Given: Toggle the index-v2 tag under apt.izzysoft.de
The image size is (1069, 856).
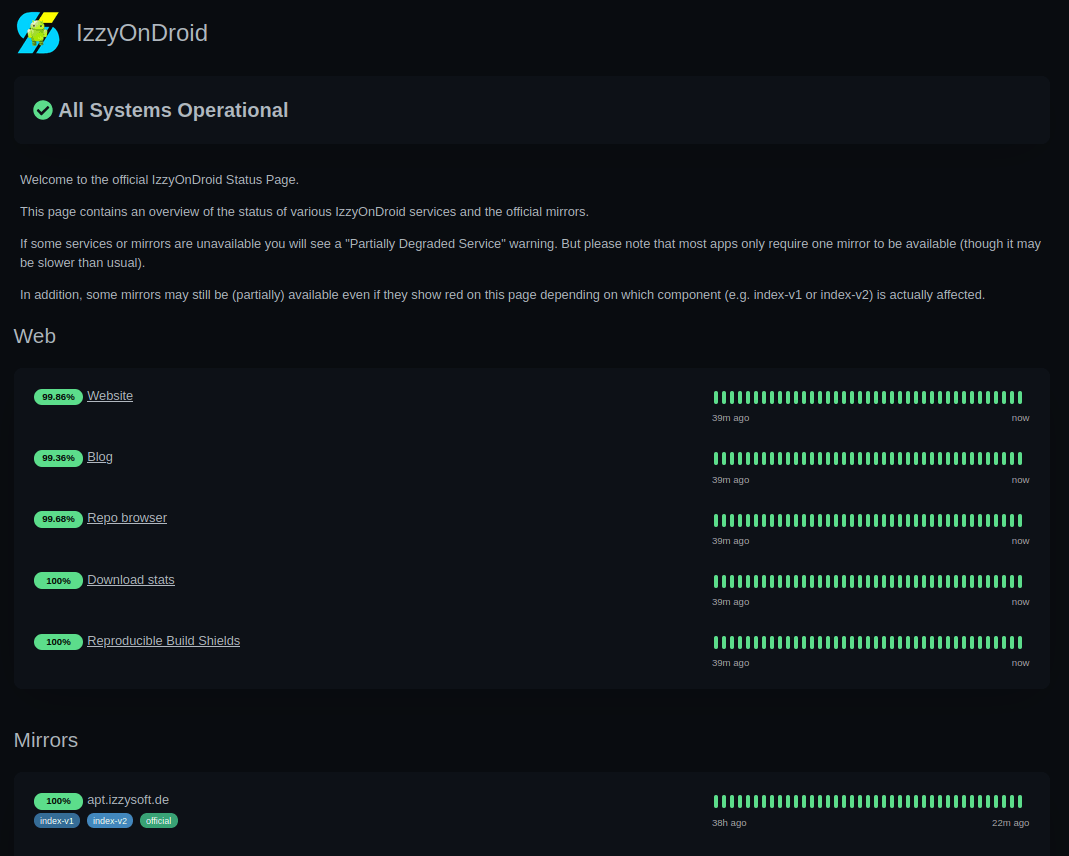Looking at the screenshot, I should coord(109,820).
